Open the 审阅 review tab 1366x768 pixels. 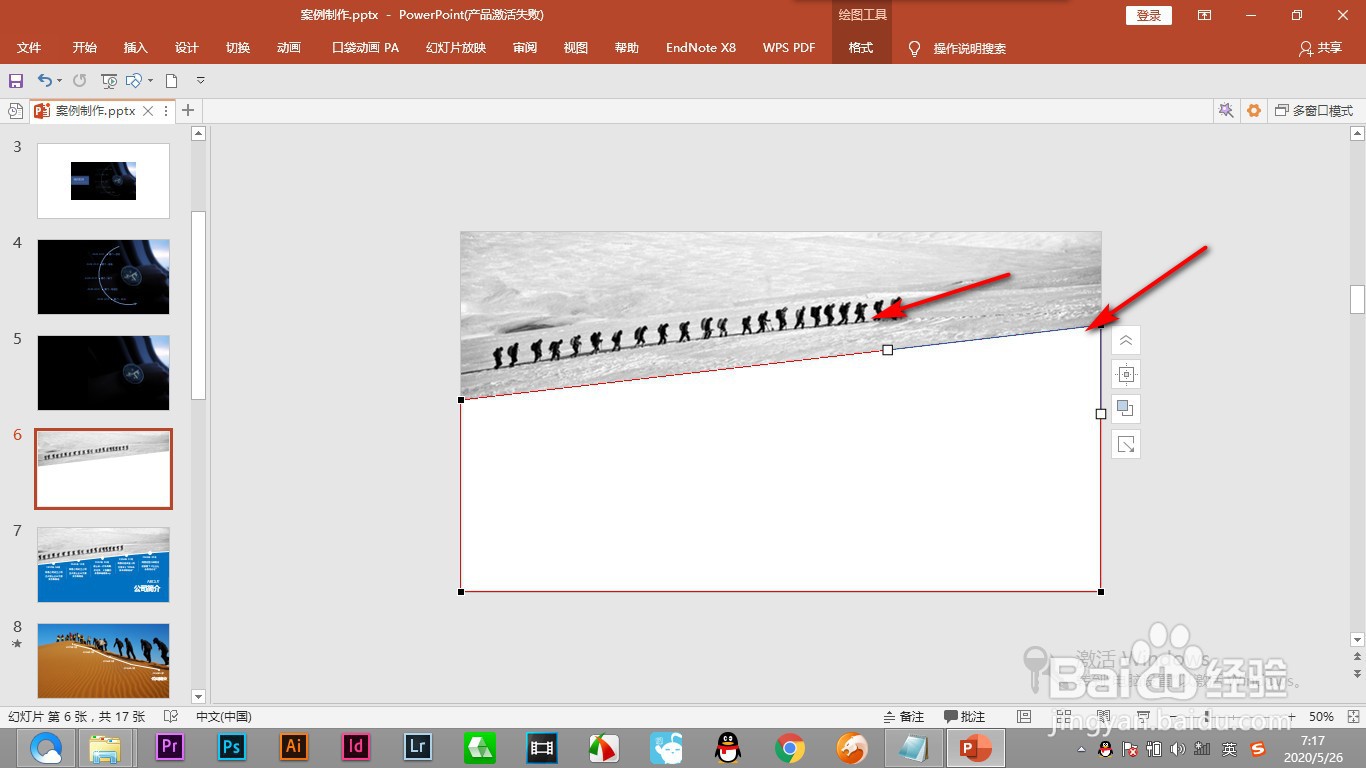click(525, 48)
